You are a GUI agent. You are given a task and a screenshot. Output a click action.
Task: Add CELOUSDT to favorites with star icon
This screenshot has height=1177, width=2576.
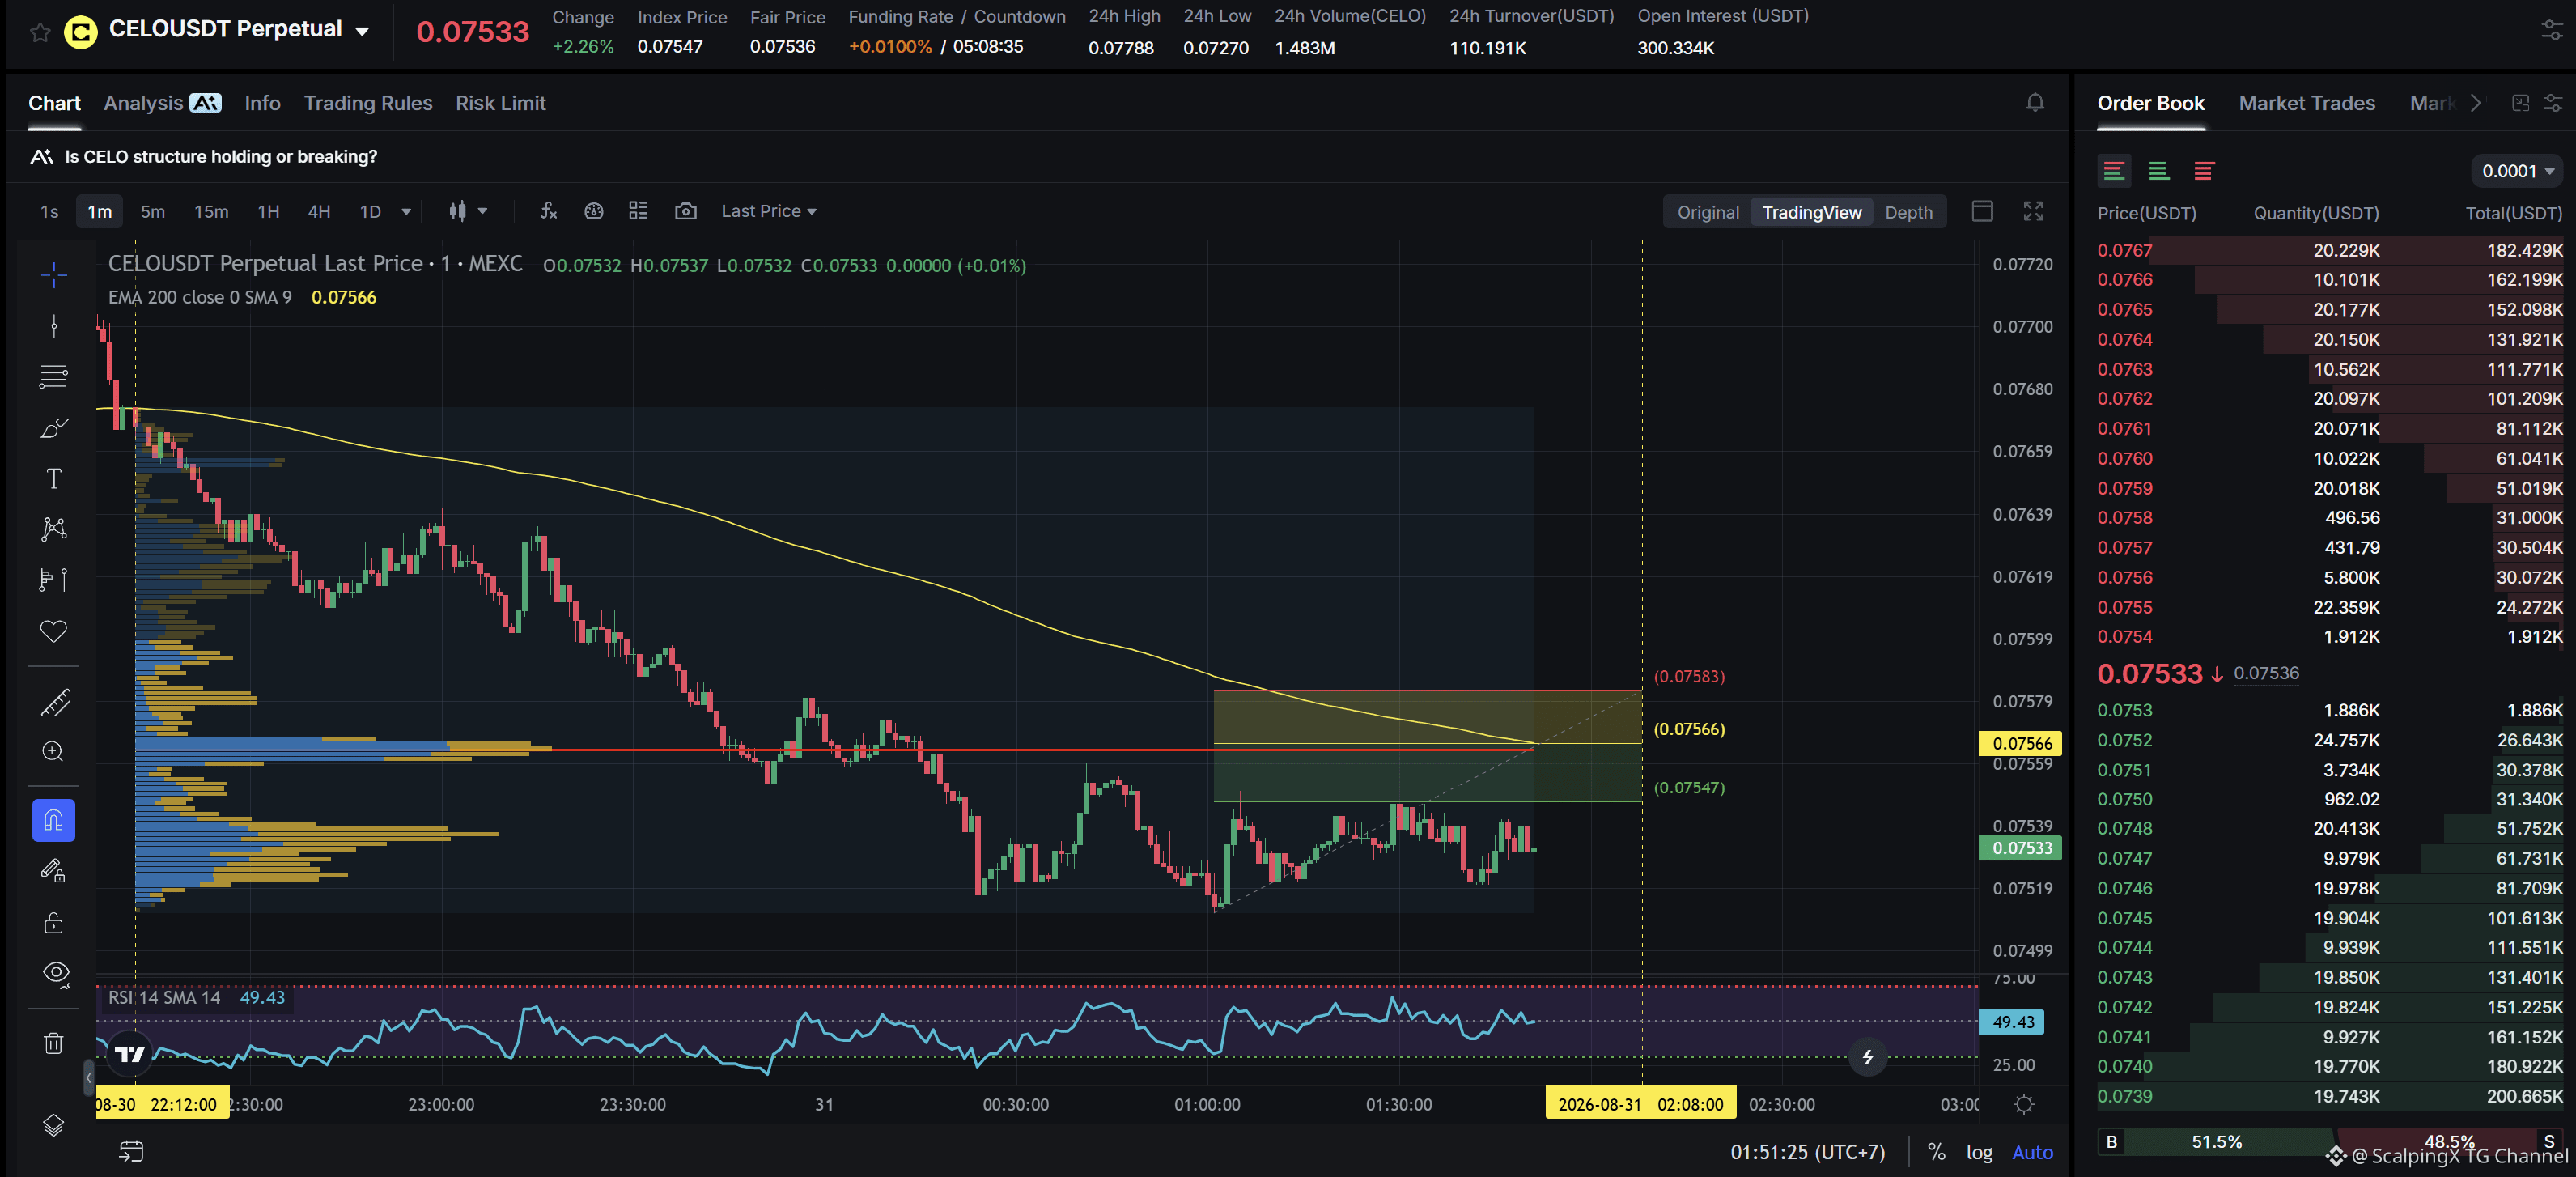click(x=40, y=32)
